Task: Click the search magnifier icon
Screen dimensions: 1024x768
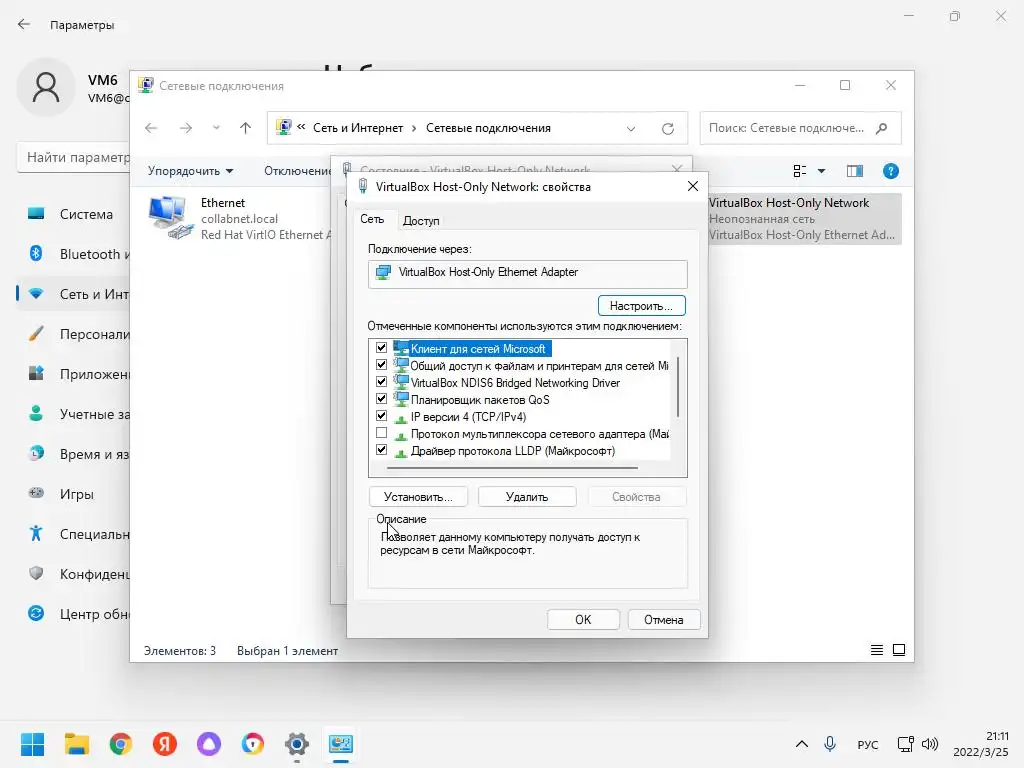Action: click(882, 128)
